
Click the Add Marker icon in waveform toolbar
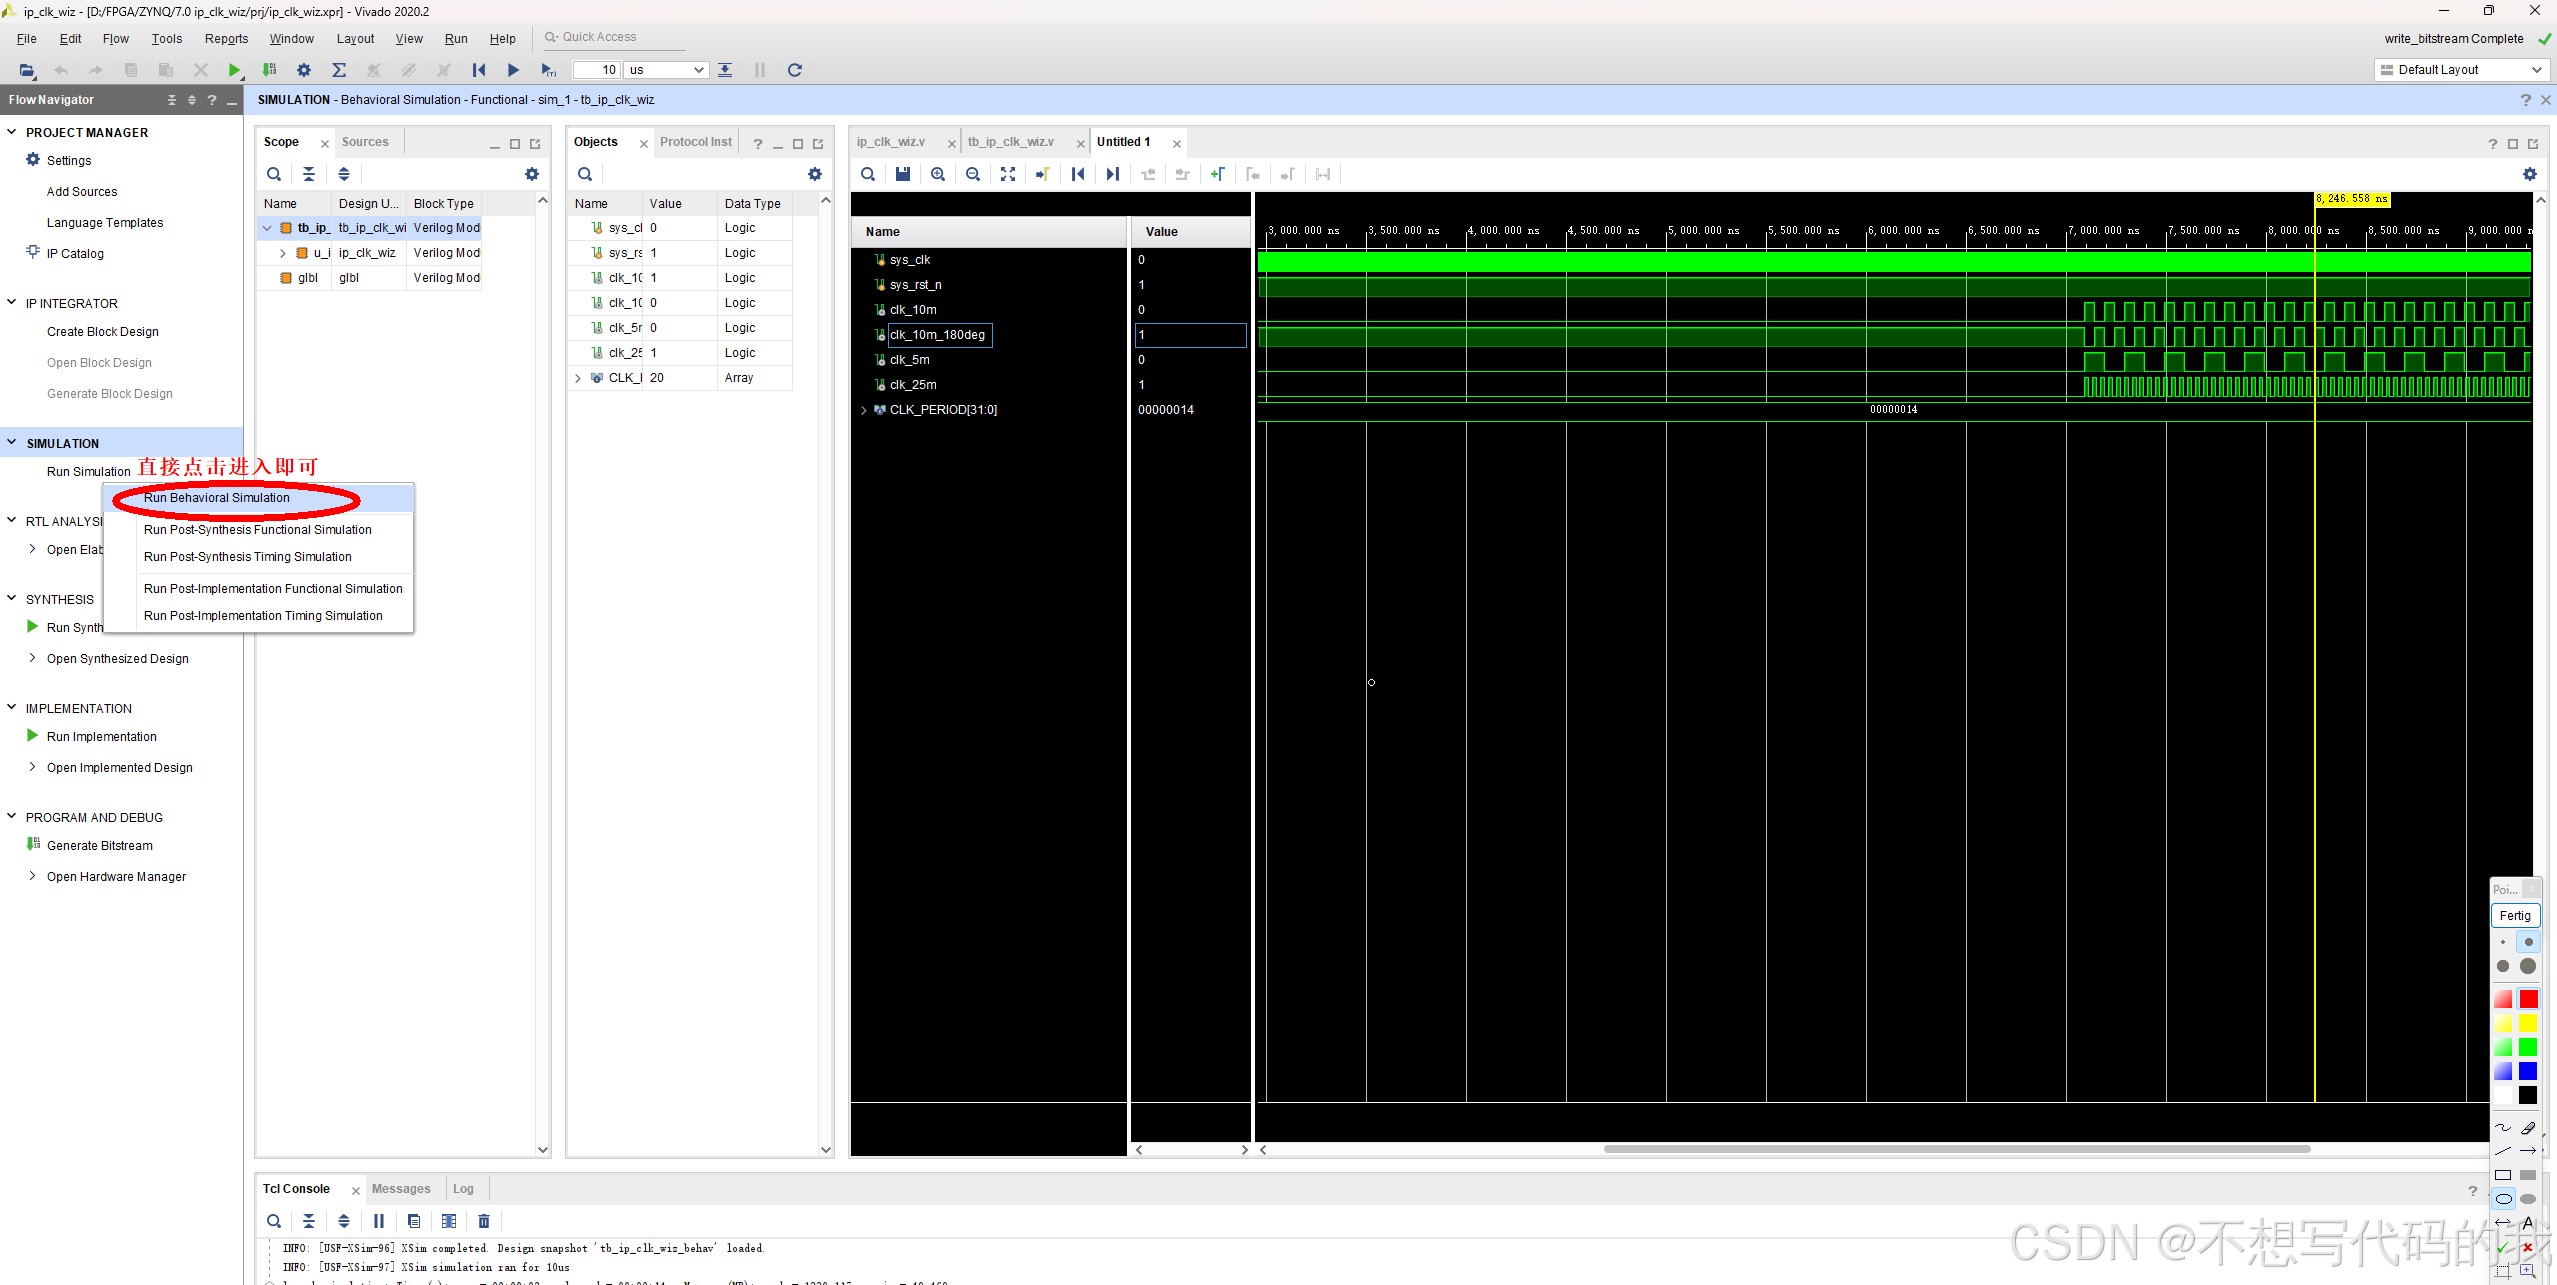[1217, 174]
